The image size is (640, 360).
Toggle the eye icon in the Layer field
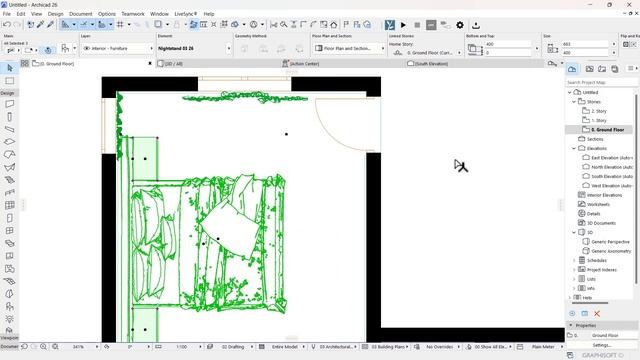tap(87, 48)
